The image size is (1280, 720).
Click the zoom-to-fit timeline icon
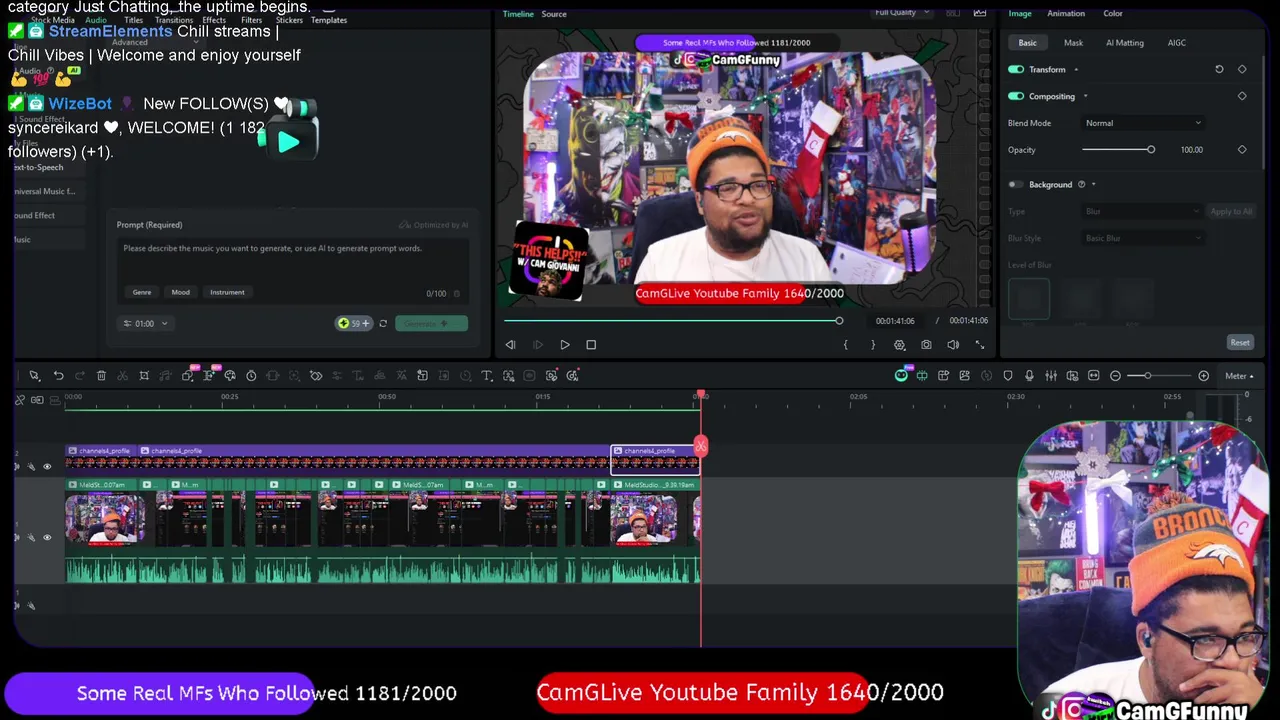pos(1093,375)
